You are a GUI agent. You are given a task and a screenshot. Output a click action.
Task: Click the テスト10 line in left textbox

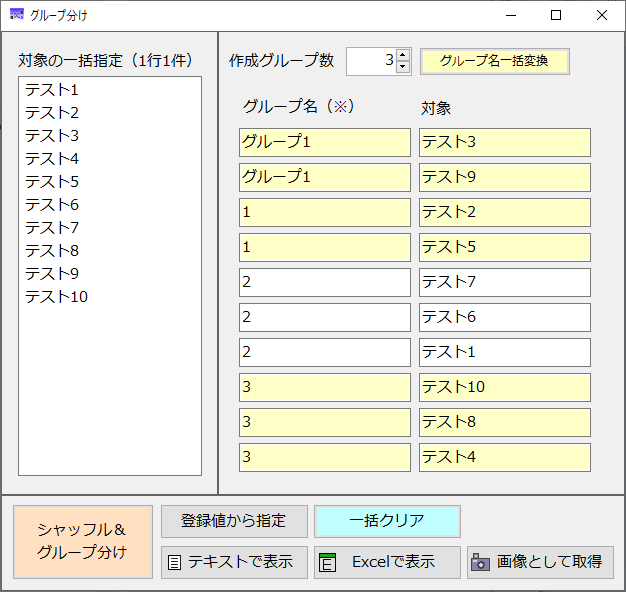[56, 296]
